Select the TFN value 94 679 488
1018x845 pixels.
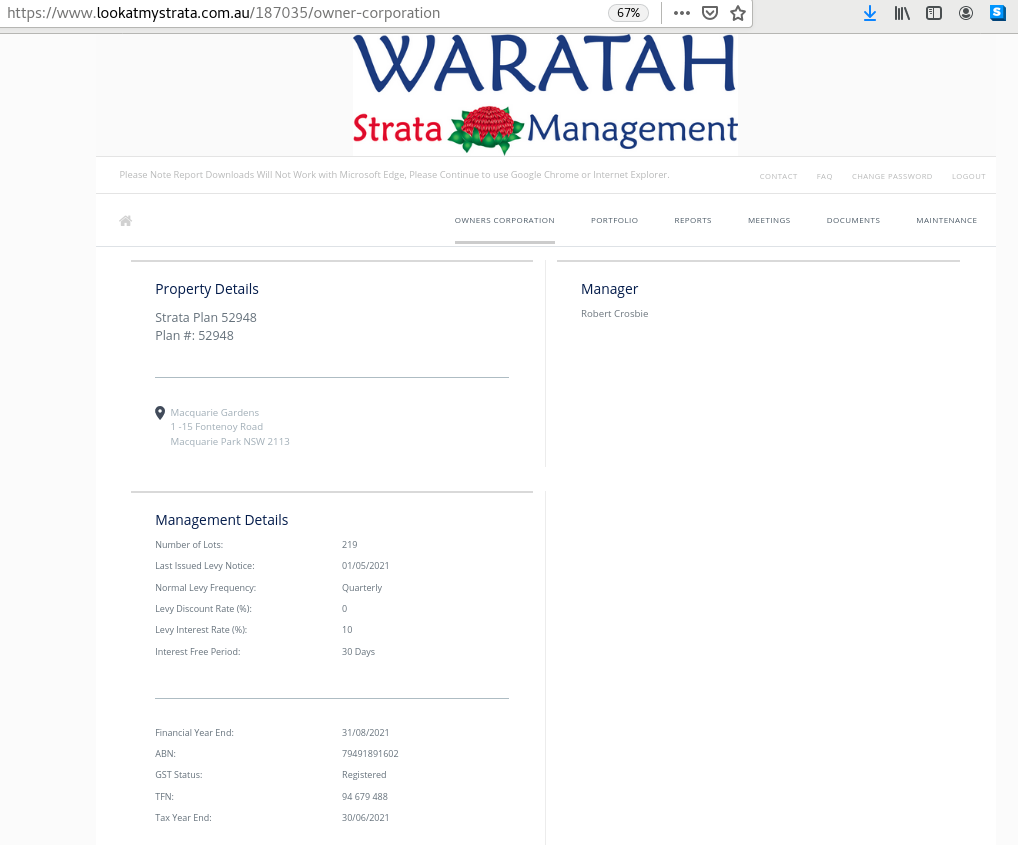click(x=364, y=796)
